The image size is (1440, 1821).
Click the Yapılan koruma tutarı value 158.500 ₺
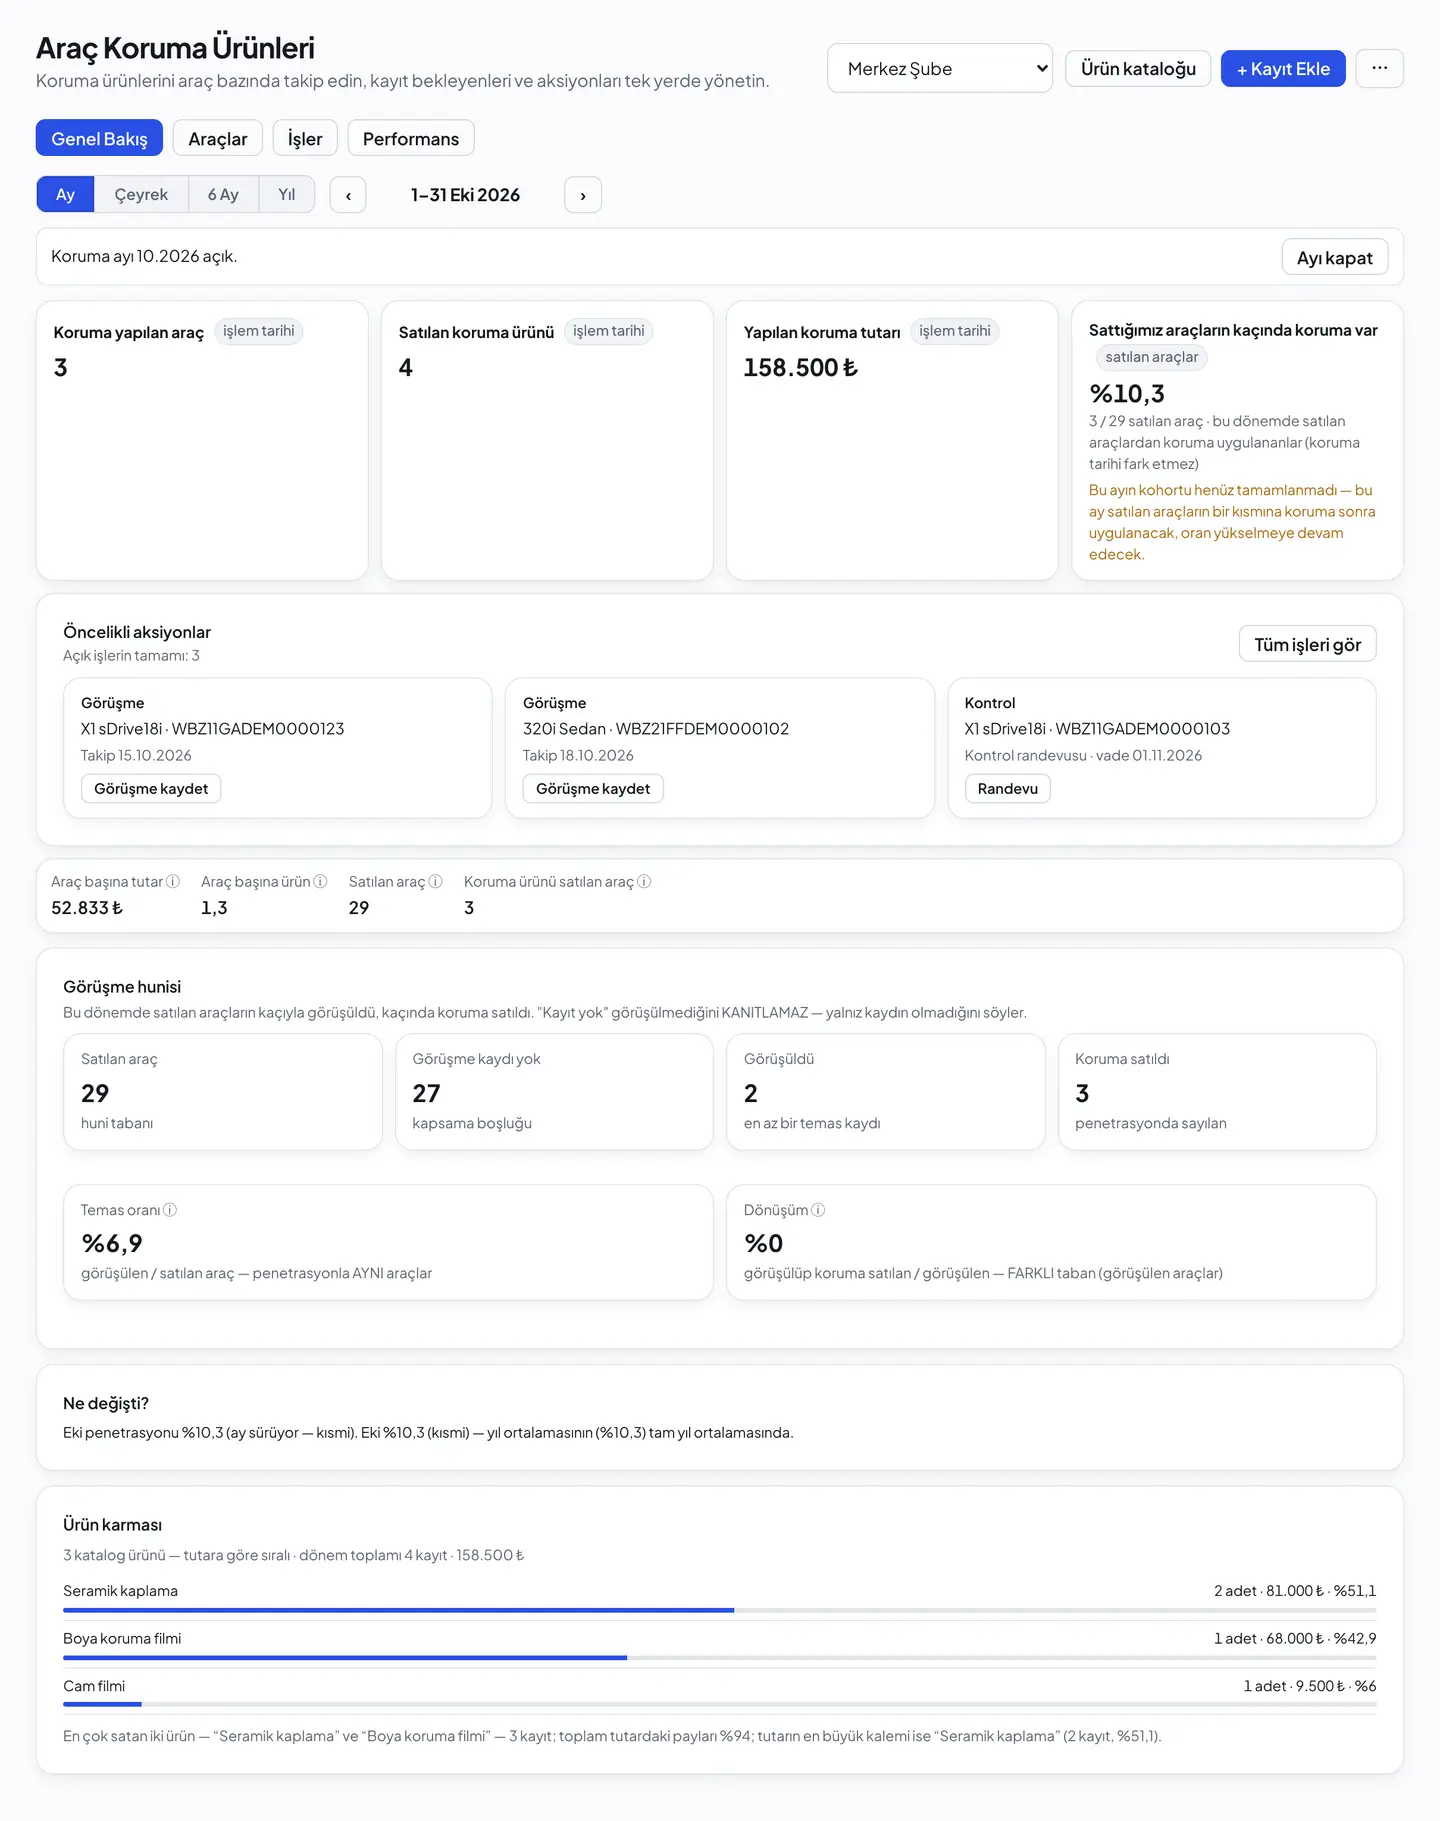(x=800, y=368)
